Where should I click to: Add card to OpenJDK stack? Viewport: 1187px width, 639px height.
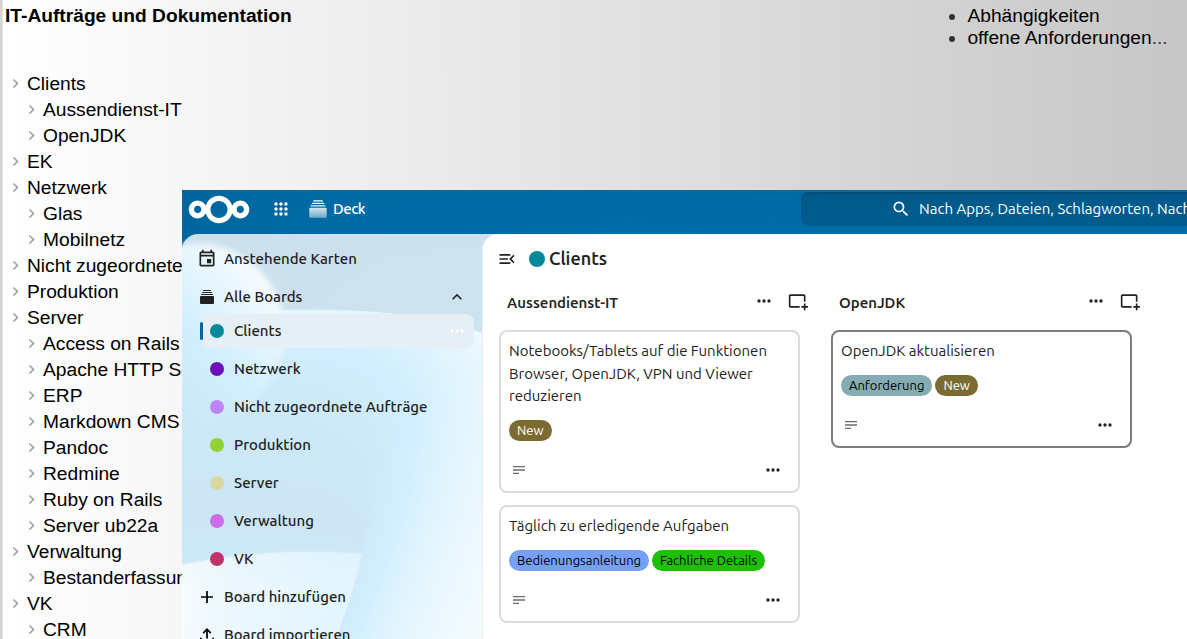point(1130,302)
